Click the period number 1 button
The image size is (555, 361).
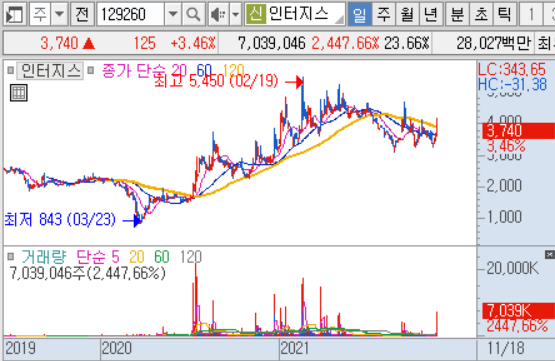[531, 15]
